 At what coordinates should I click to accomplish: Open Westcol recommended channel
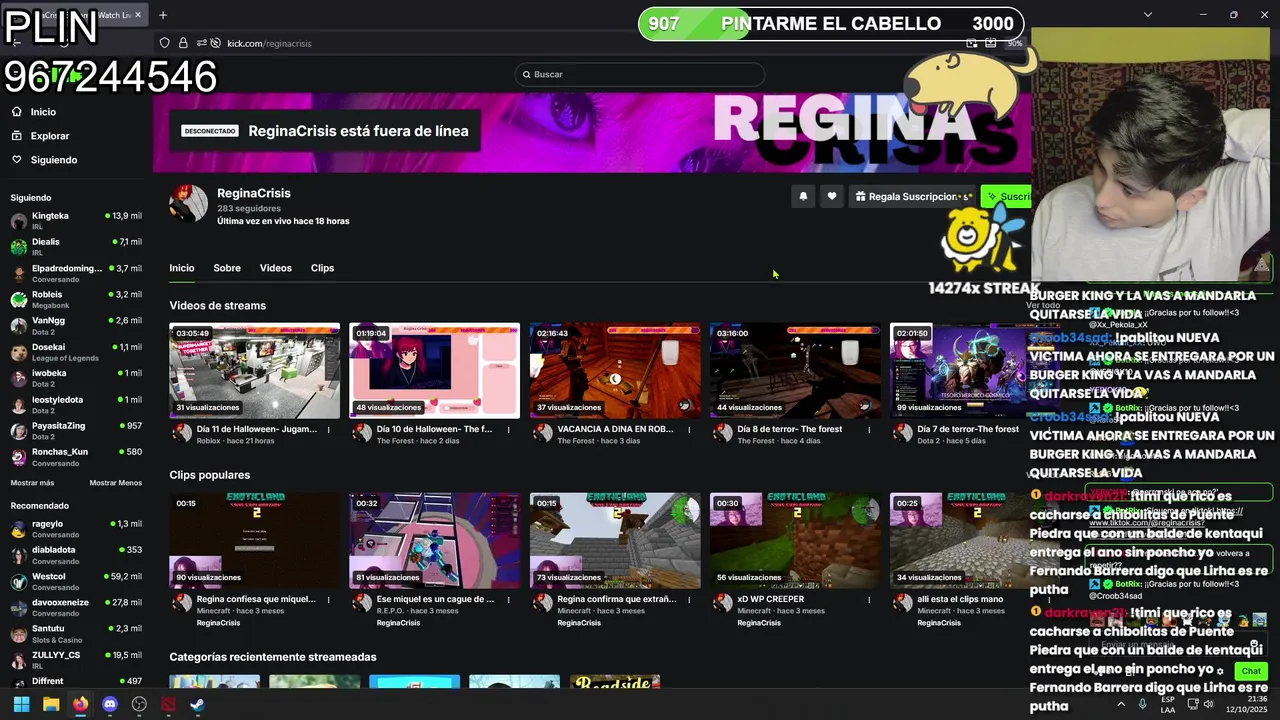pos(76,581)
